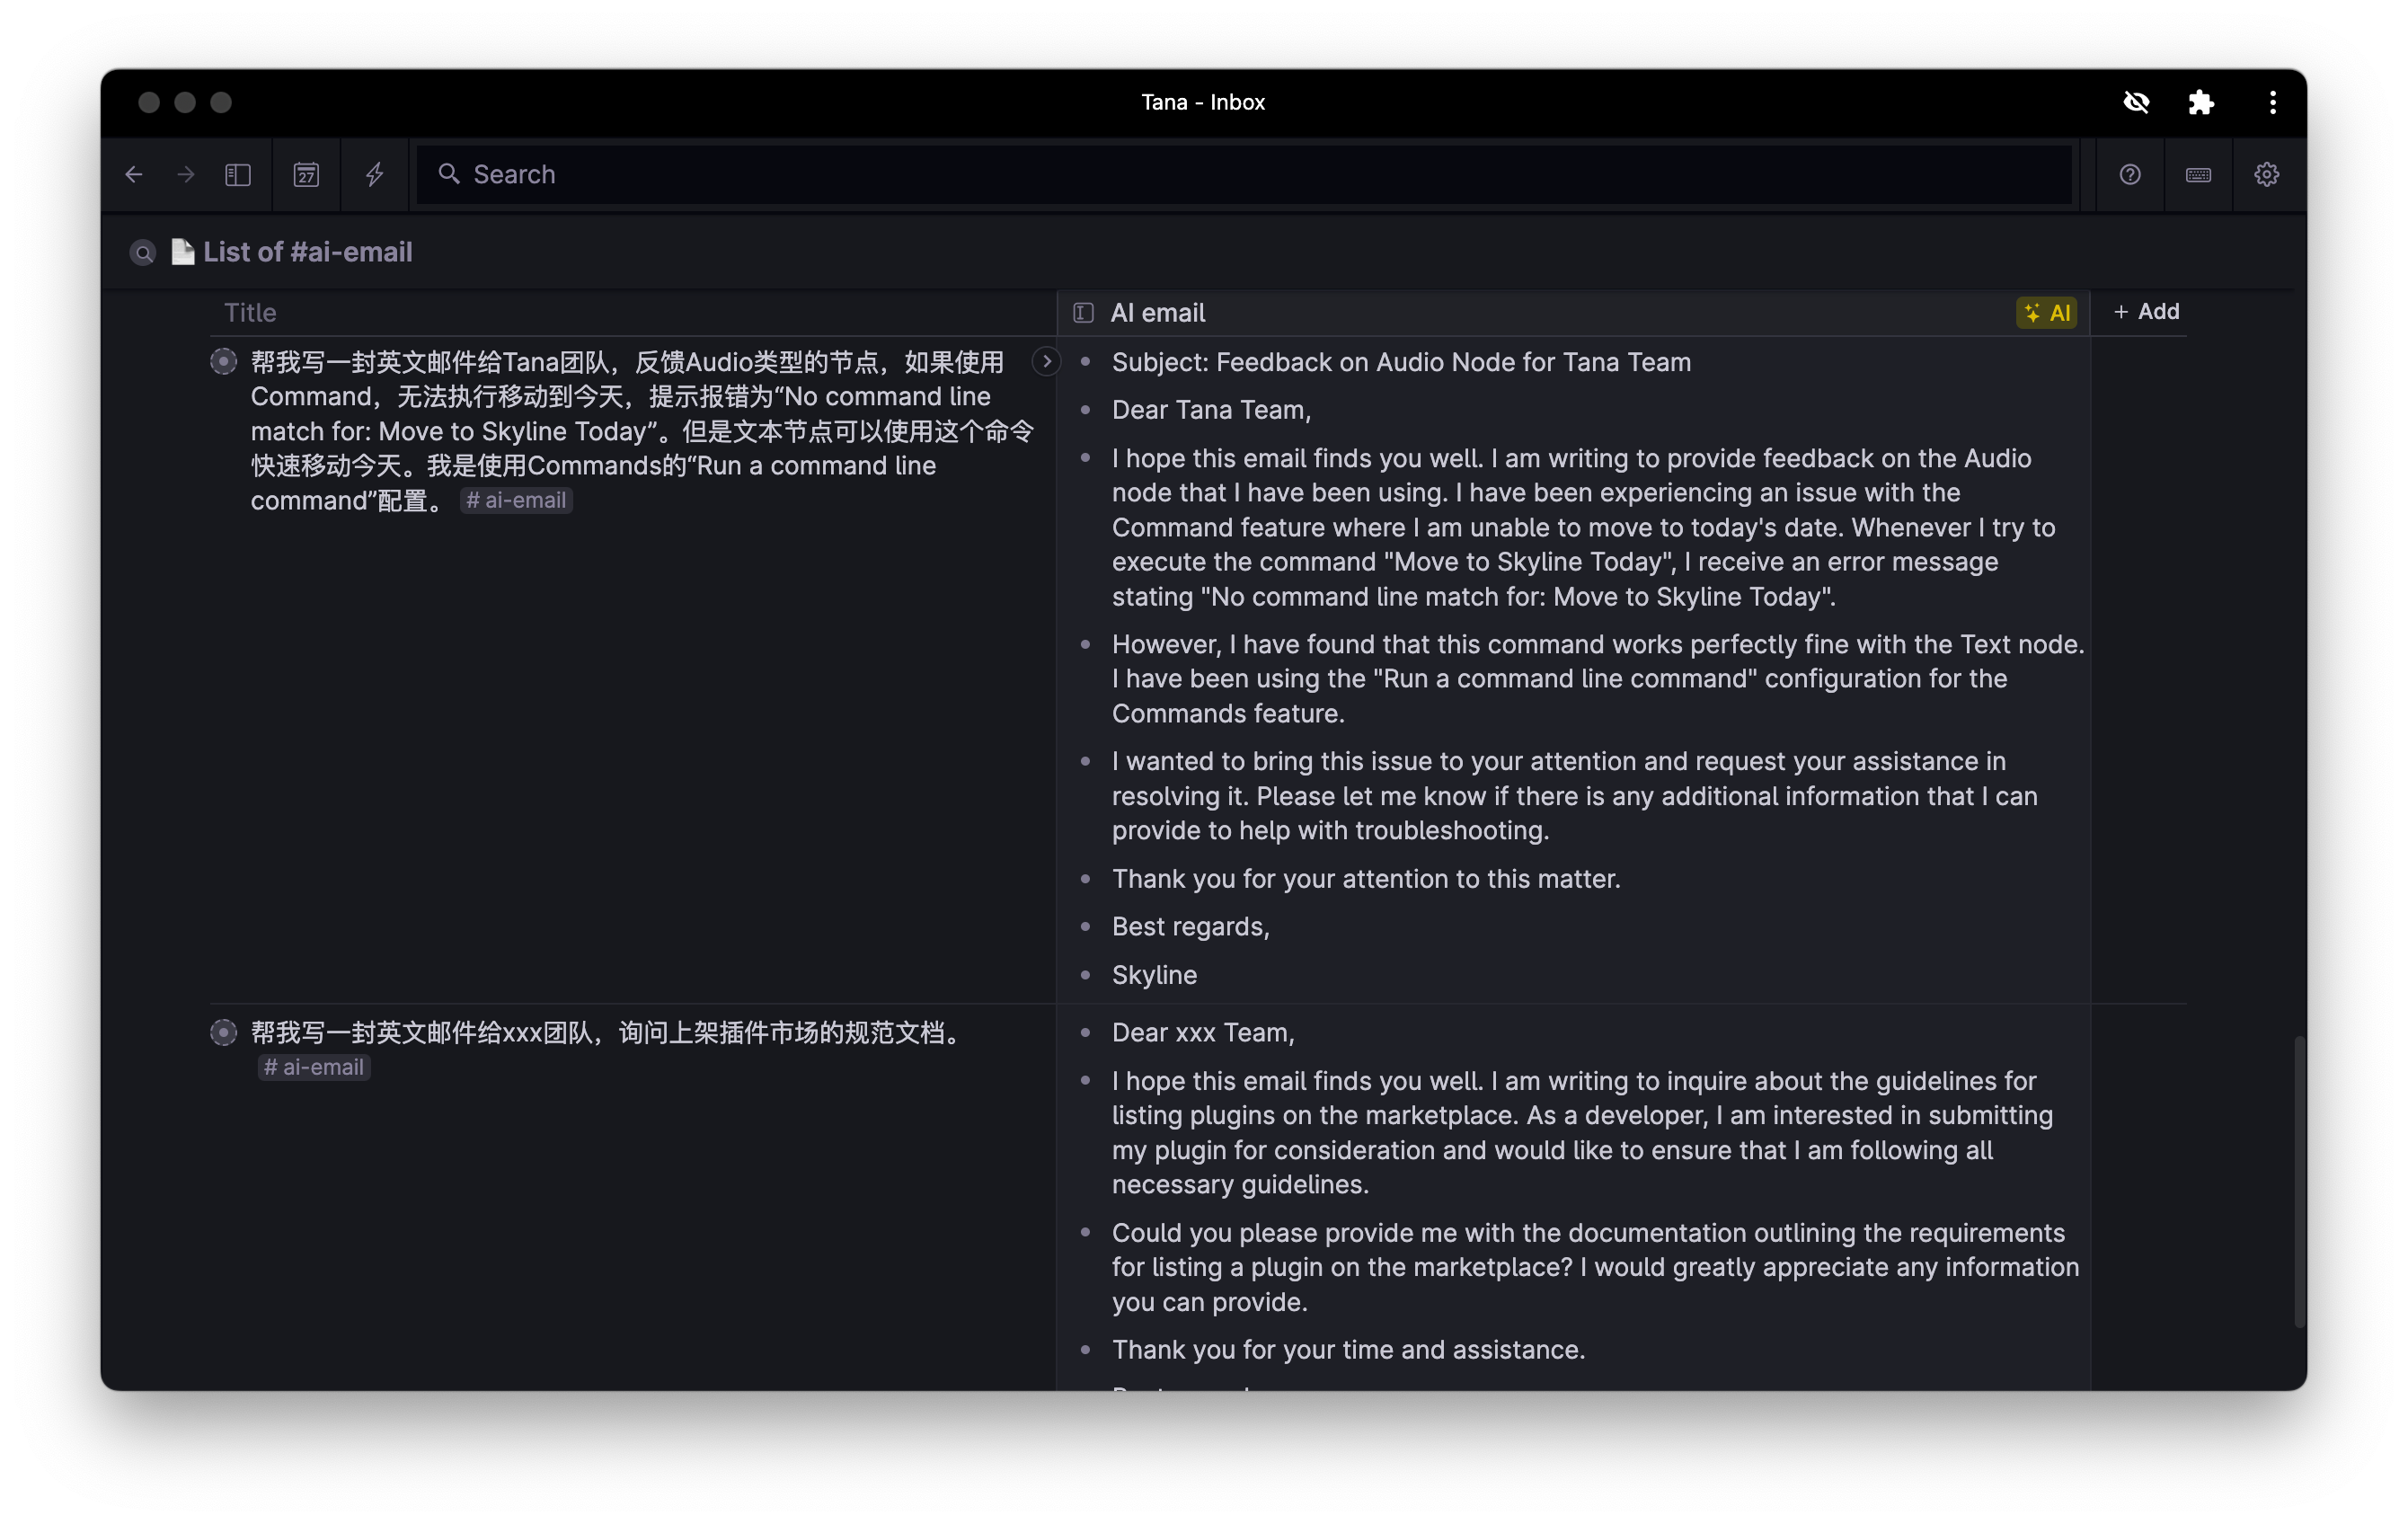The width and height of the screenshot is (2408, 1524).
Task: Click Thank you for your time and assistance.
Action: click(1348, 1350)
